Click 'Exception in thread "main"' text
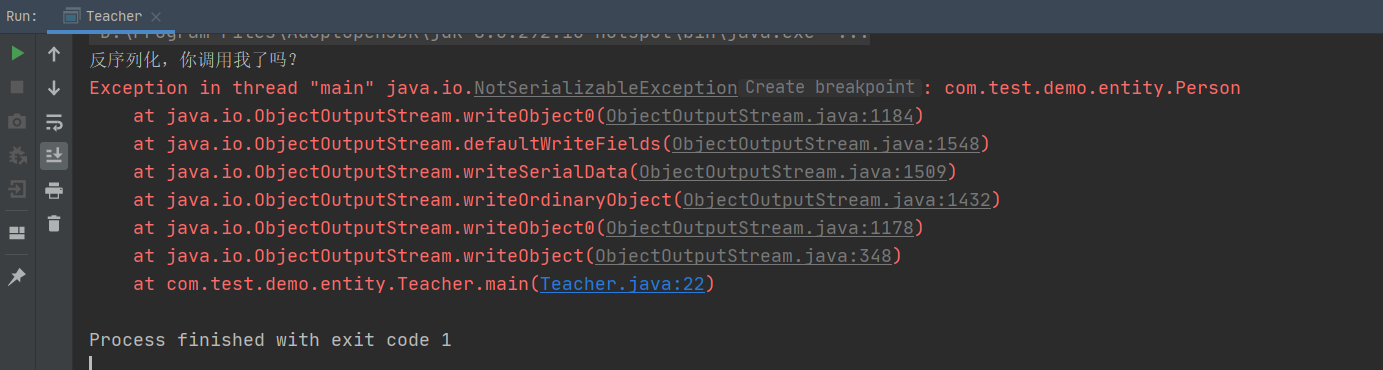This screenshot has height=370, width=1383. (232, 88)
